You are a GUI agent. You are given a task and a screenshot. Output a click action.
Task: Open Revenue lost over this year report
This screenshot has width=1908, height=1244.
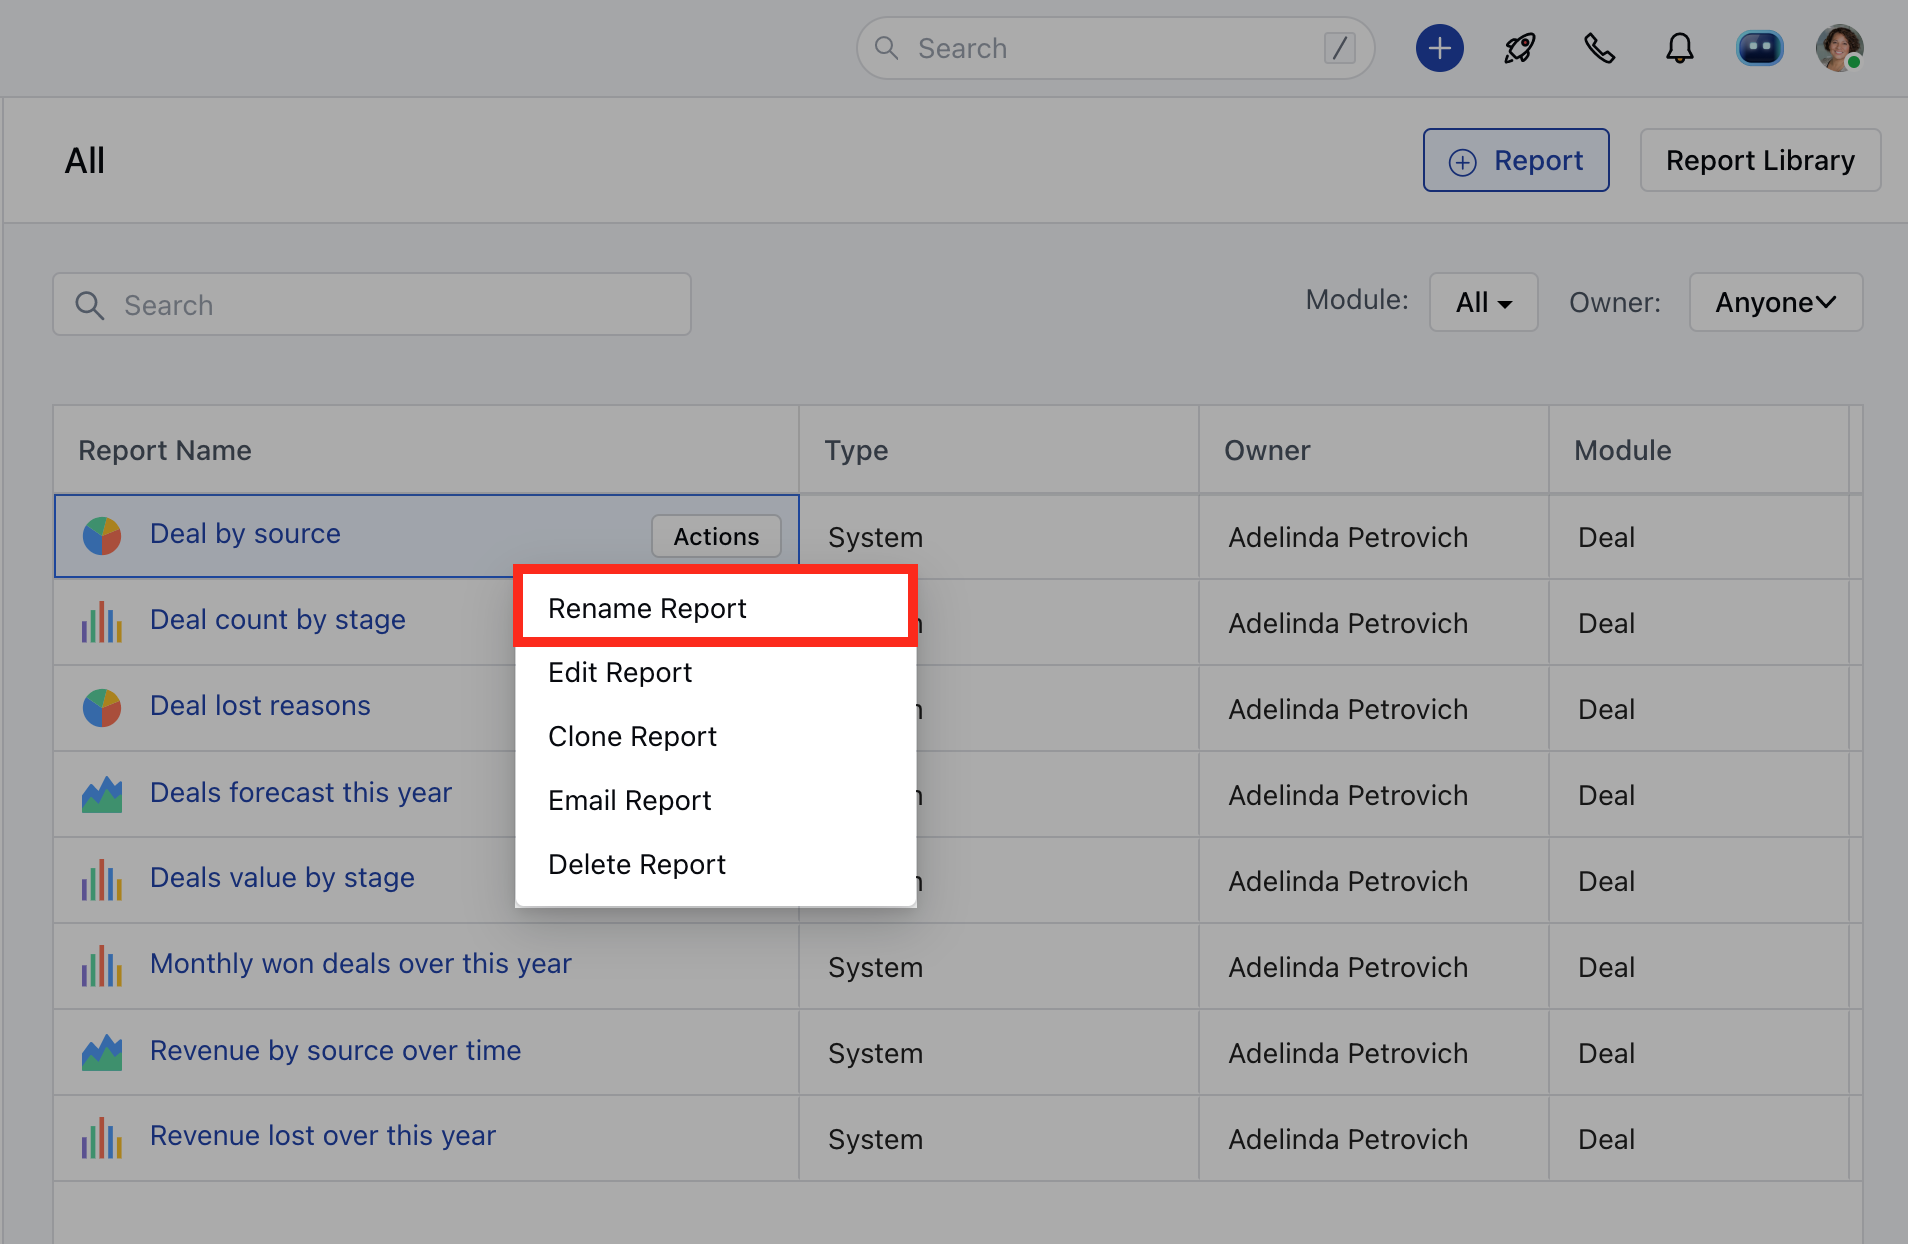[x=323, y=1136]
